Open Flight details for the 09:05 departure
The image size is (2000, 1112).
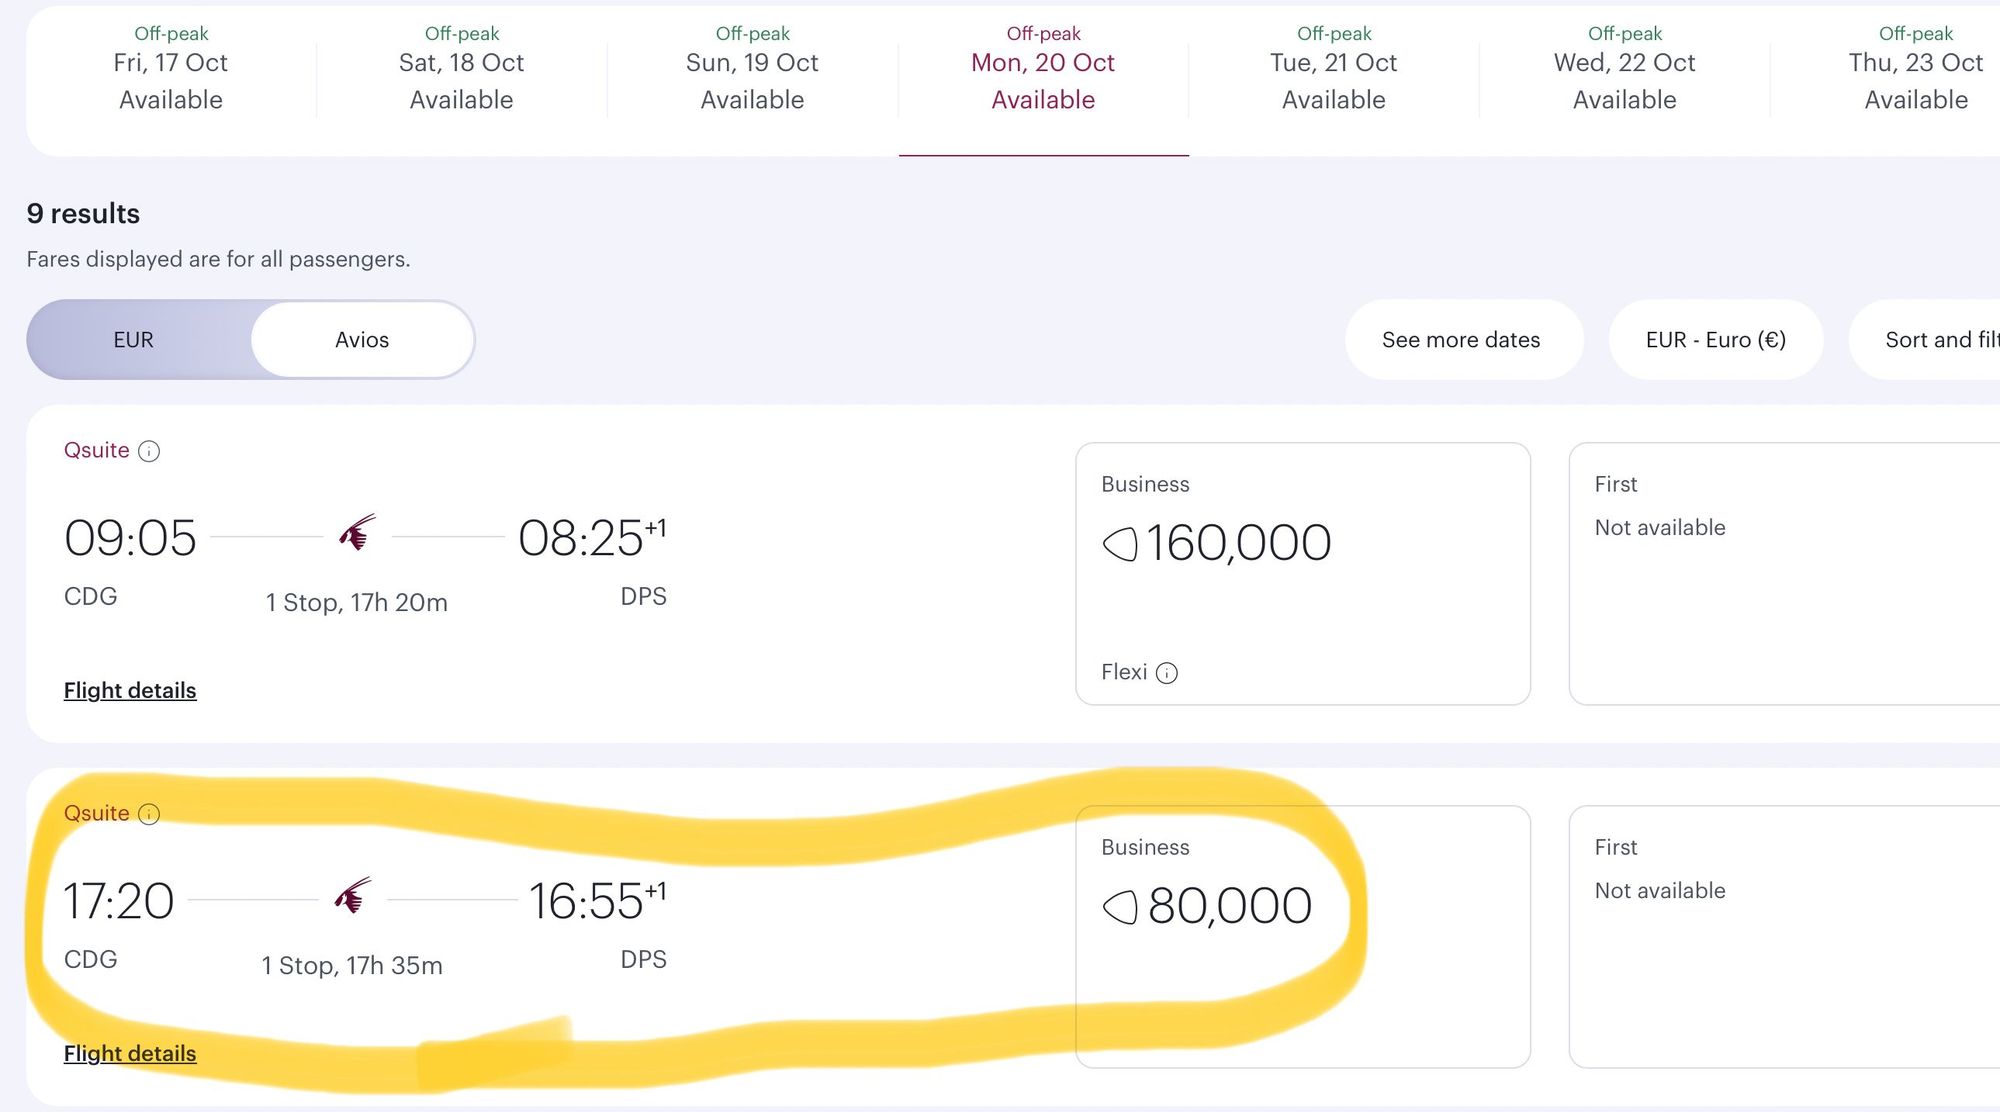[130, 690]
